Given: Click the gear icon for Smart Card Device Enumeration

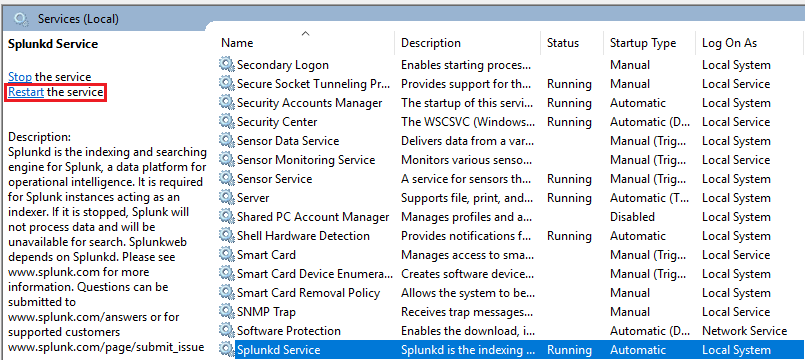Looking at the screenshot, I should click(226, 273).
